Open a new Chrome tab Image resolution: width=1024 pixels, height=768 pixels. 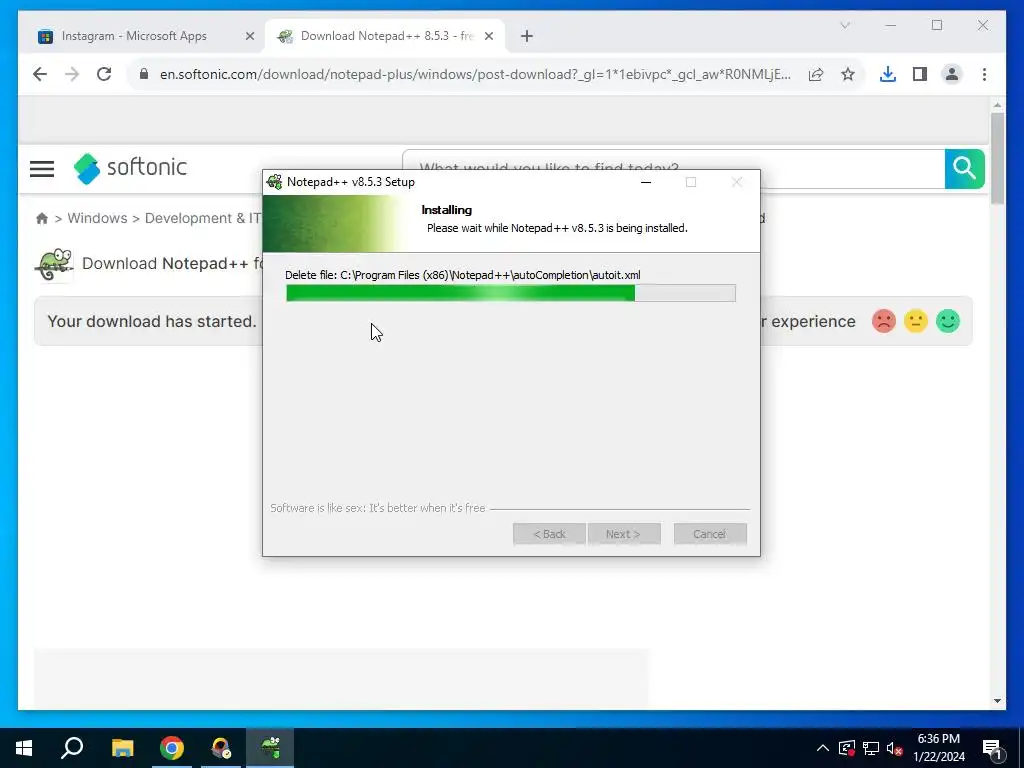[x=527, y=37]
